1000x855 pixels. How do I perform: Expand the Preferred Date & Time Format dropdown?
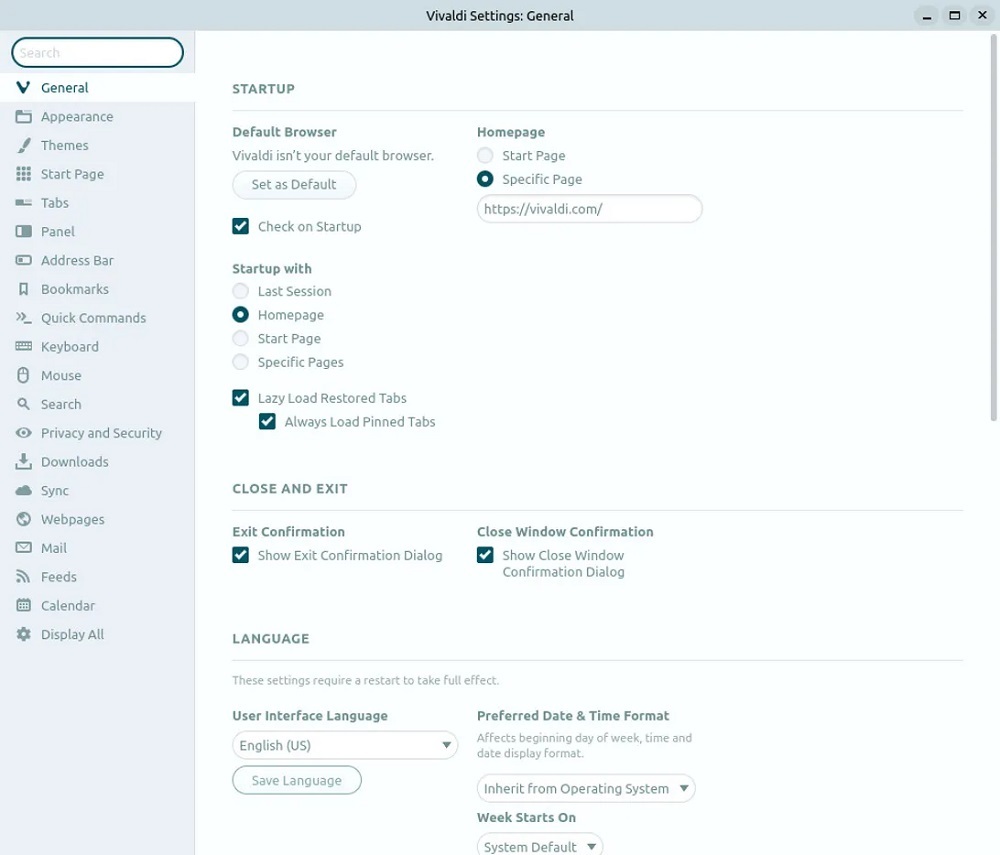[x=585, y=789]
